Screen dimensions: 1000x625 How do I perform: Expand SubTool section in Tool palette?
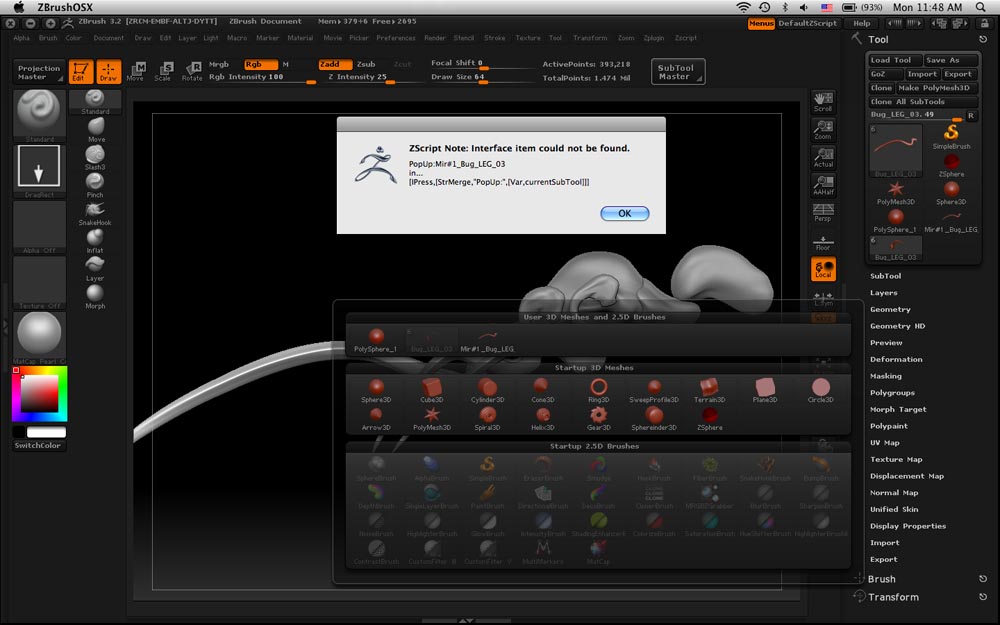885,276
